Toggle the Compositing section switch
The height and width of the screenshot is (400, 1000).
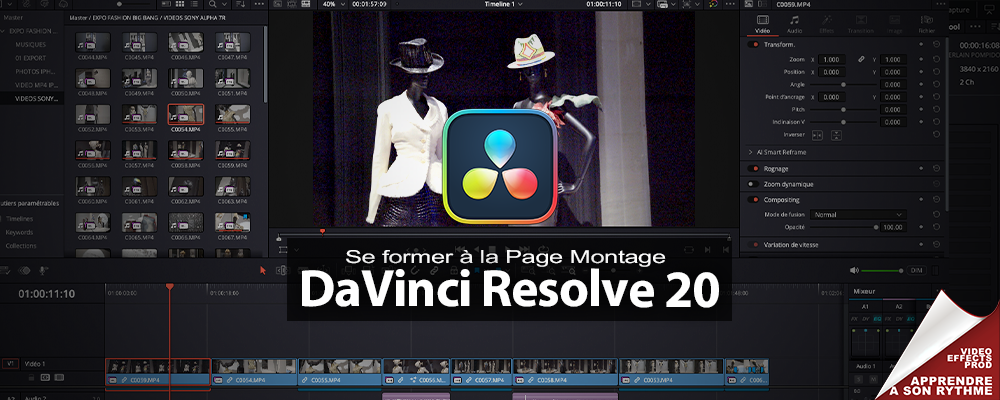[x=754, y=200]
